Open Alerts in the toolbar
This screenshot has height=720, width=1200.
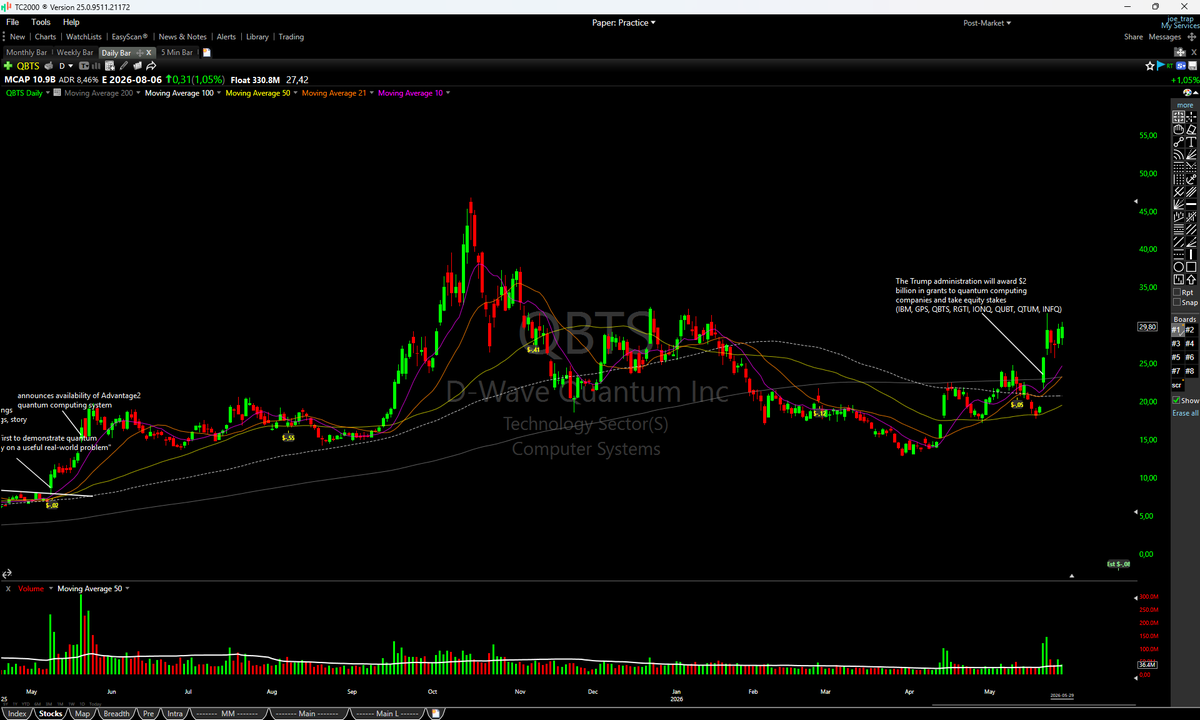point(226,37)
